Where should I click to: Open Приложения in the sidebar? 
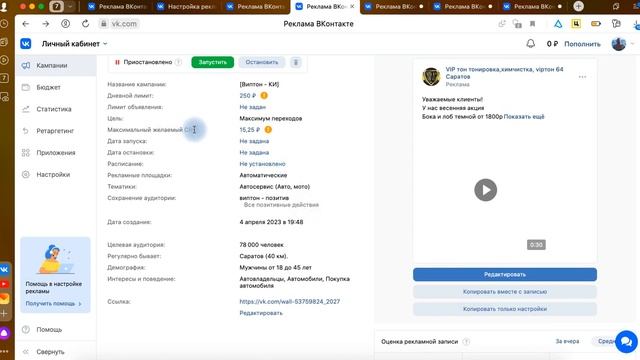56,153
